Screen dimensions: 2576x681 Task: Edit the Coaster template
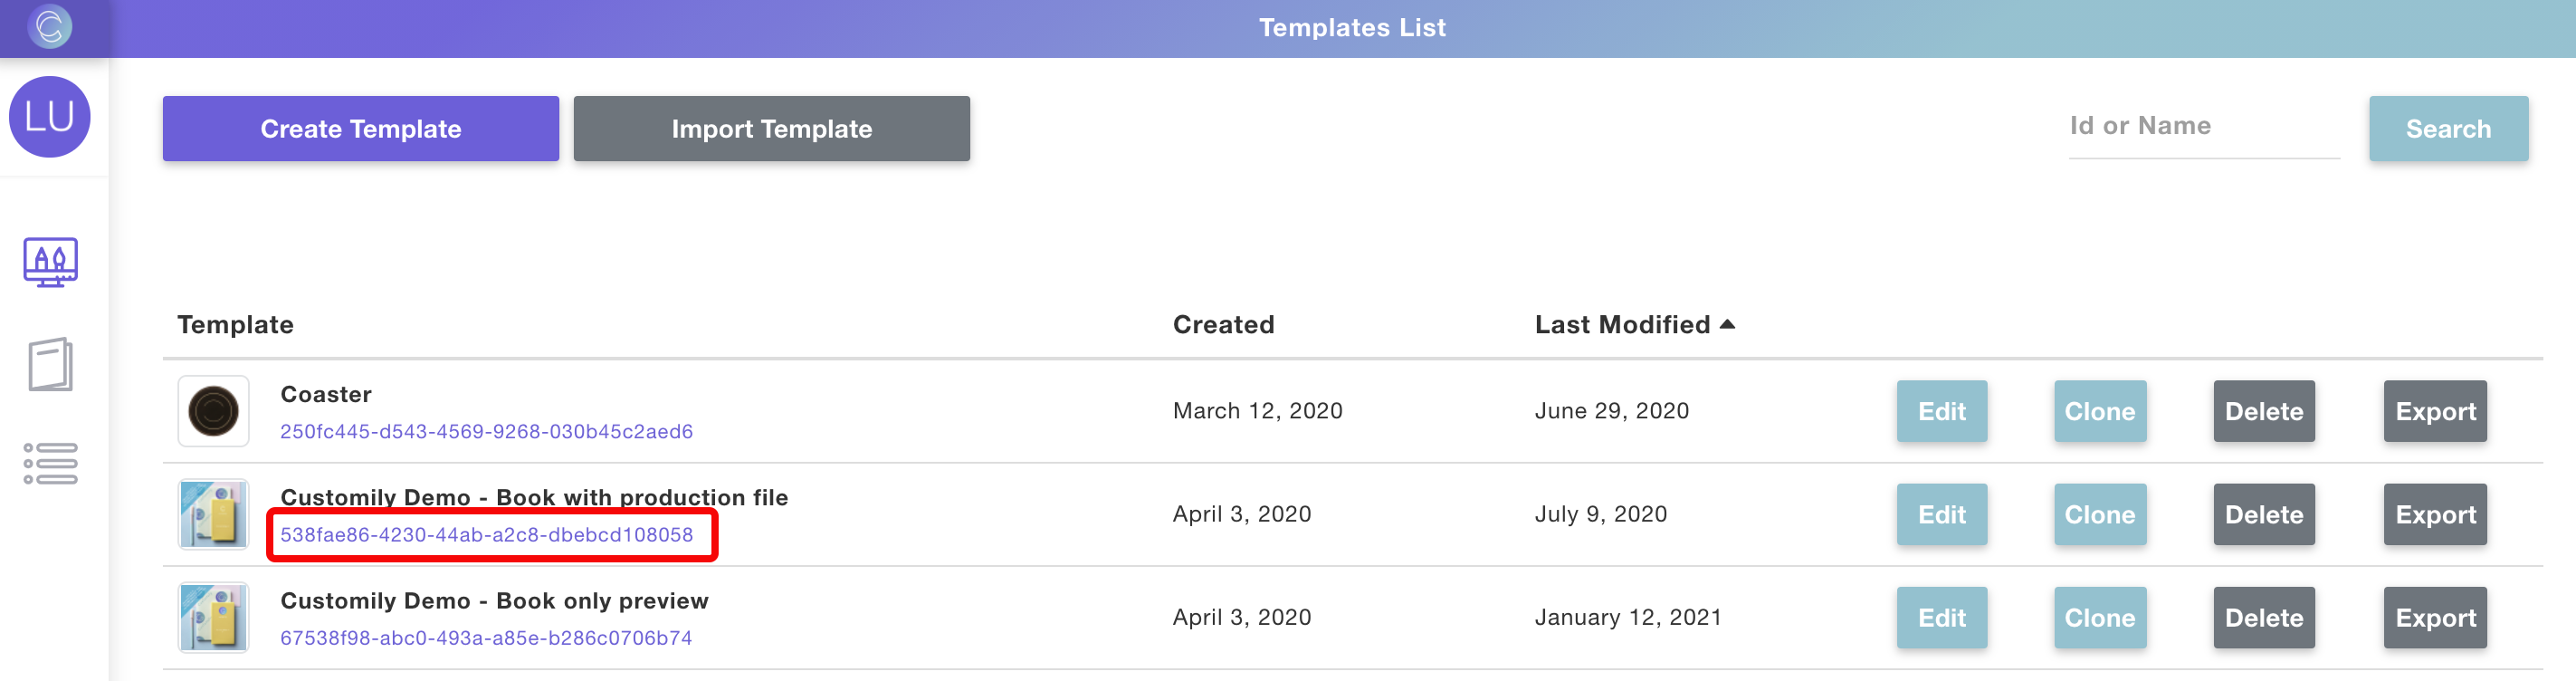(x=1941, y=411)
